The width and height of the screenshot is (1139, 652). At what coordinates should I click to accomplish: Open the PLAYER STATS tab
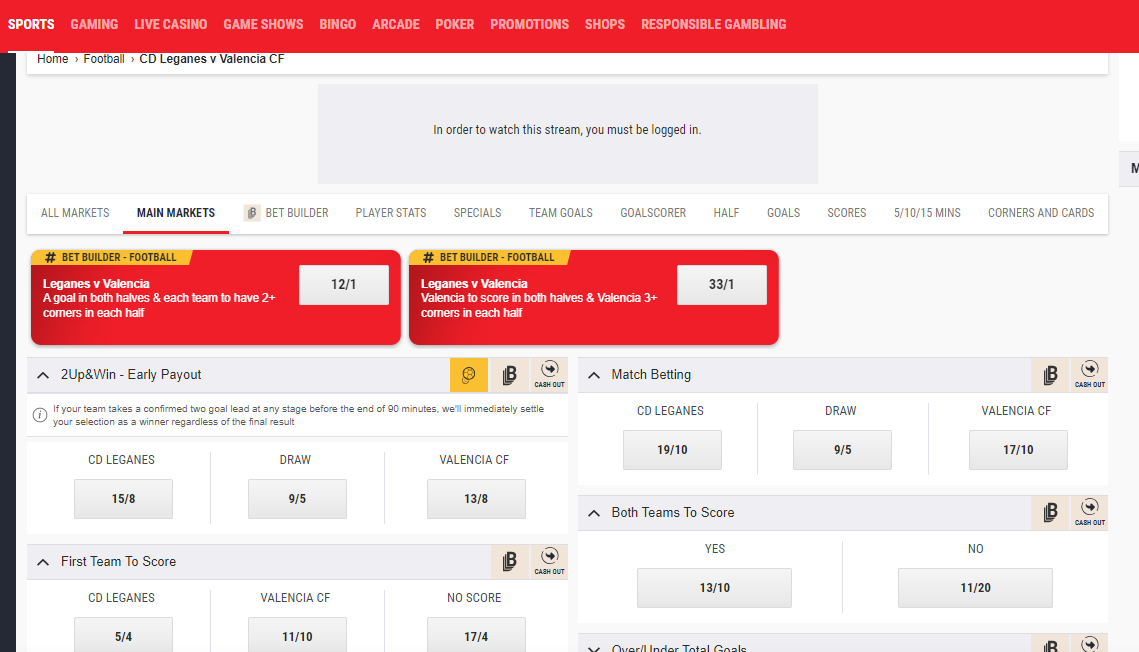click(391, 213)
